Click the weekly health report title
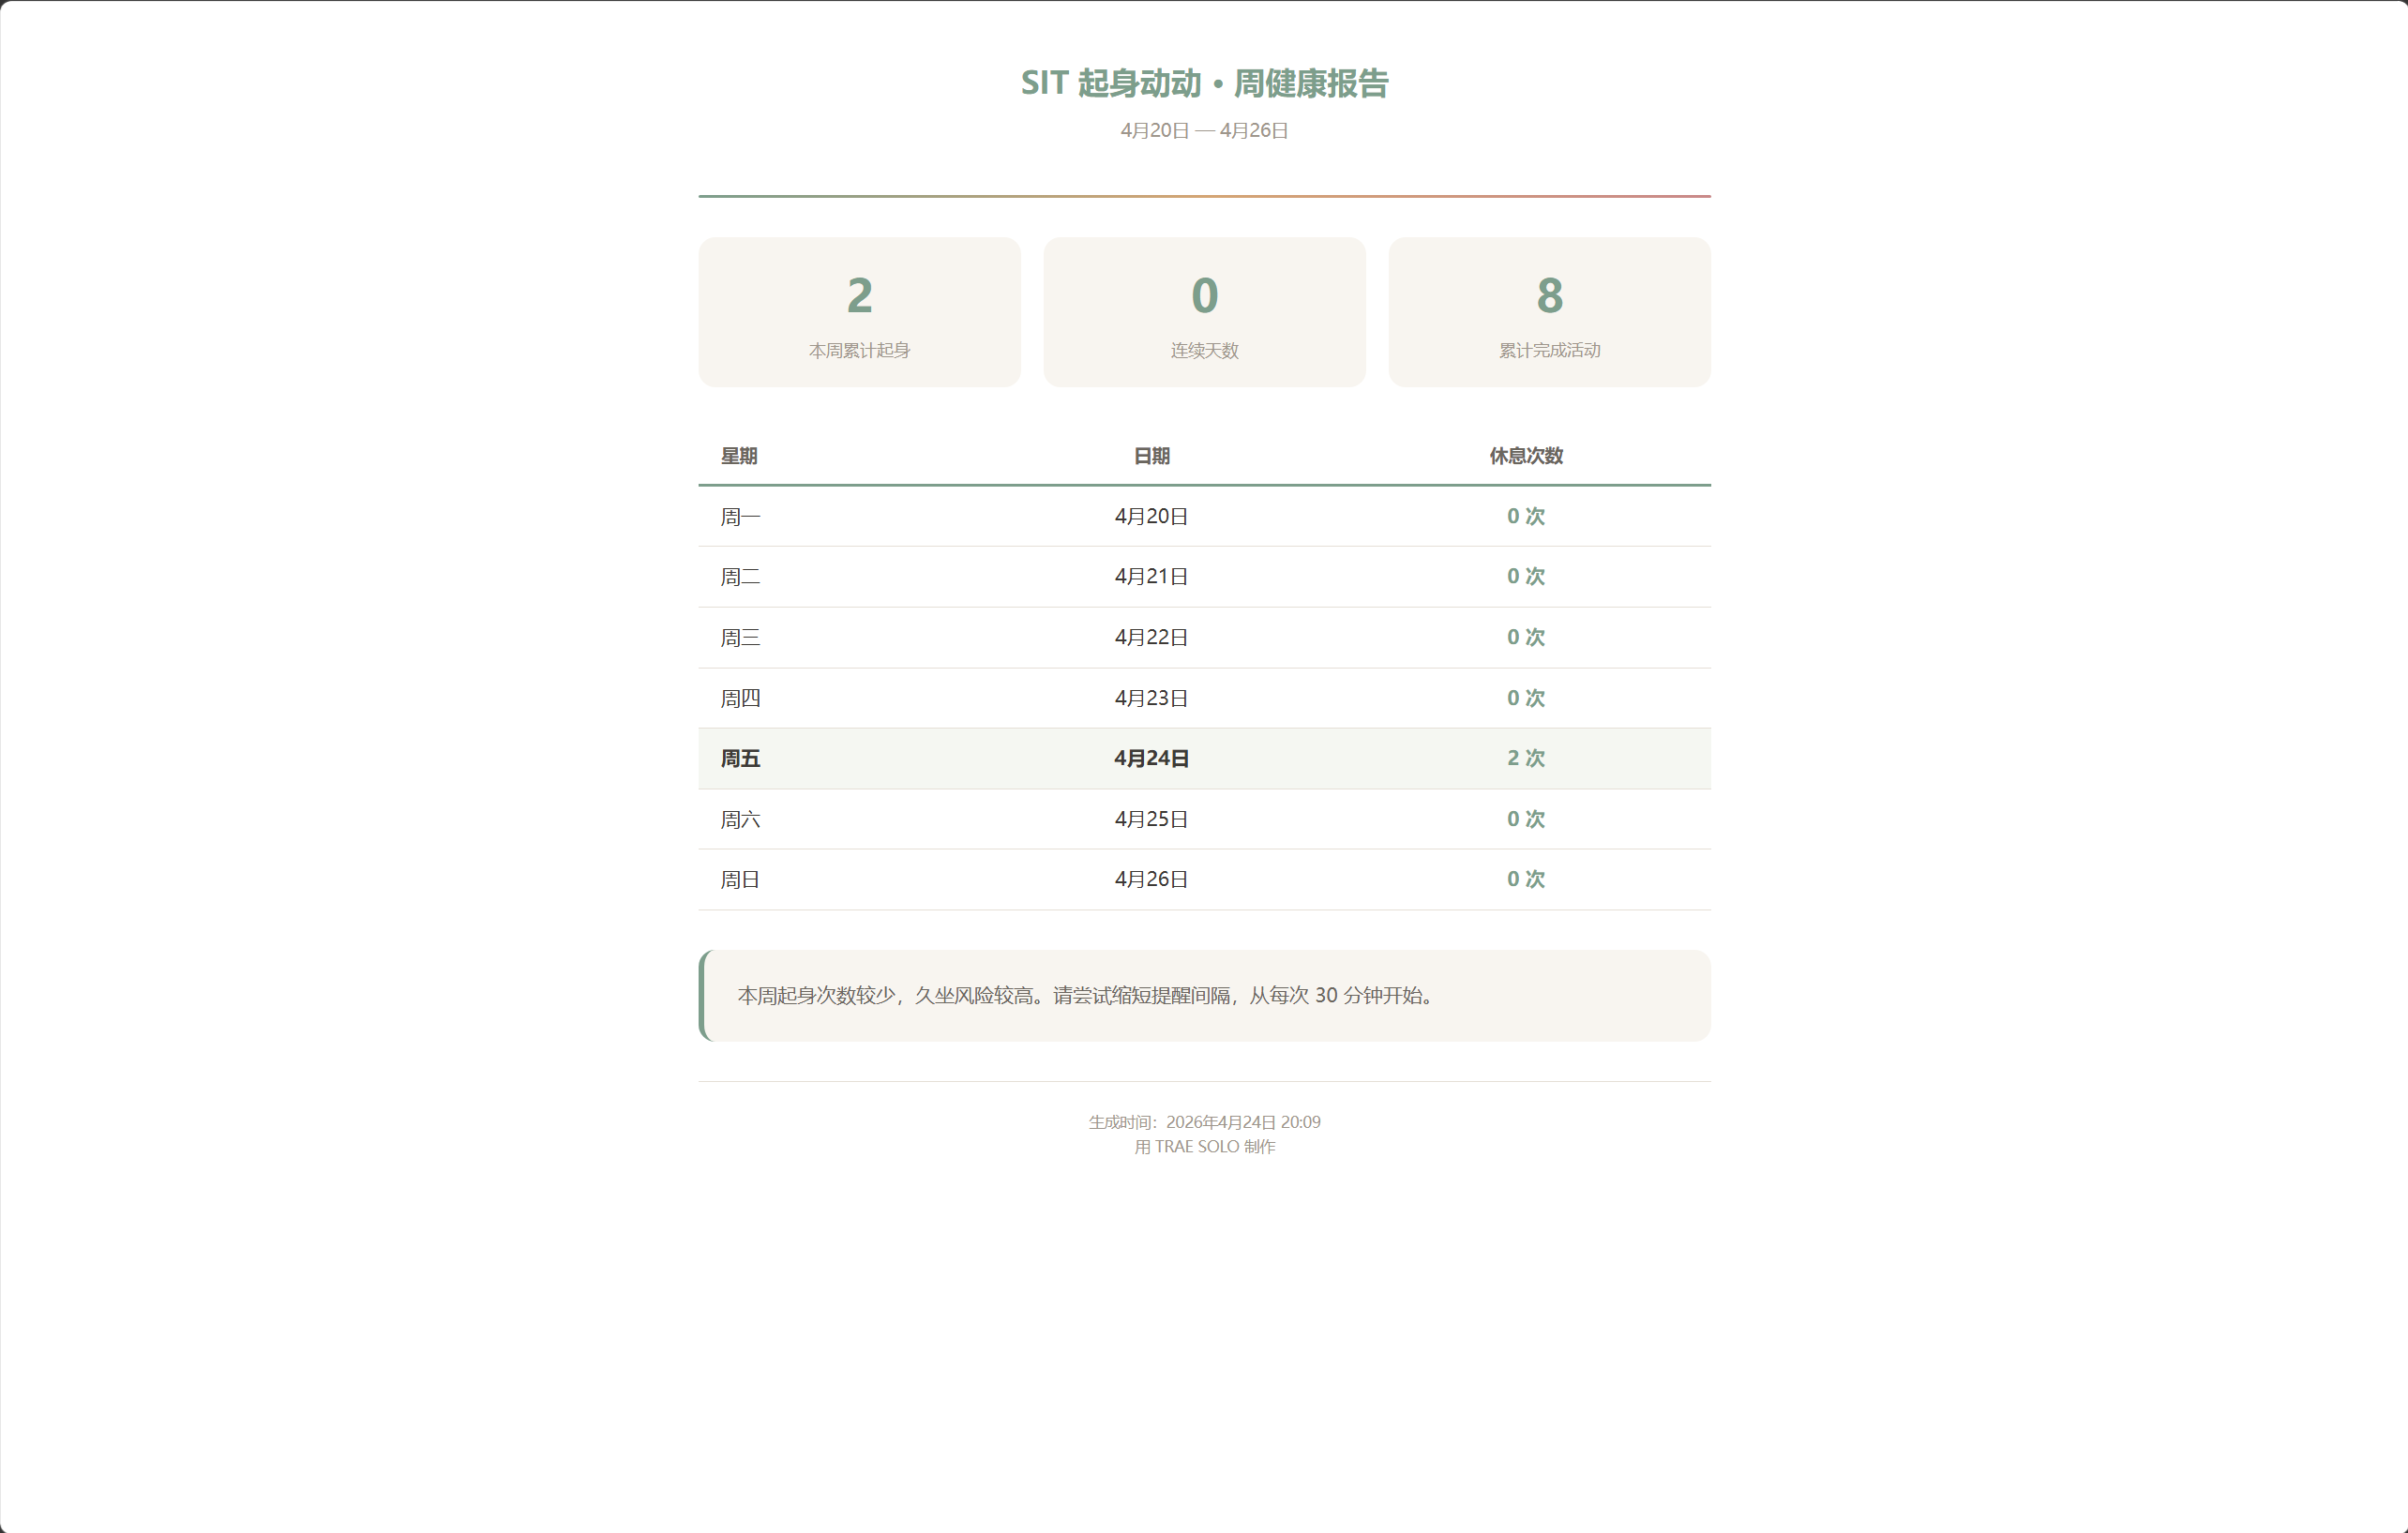2408x1533 pixels. click(x=1204, y=83)
